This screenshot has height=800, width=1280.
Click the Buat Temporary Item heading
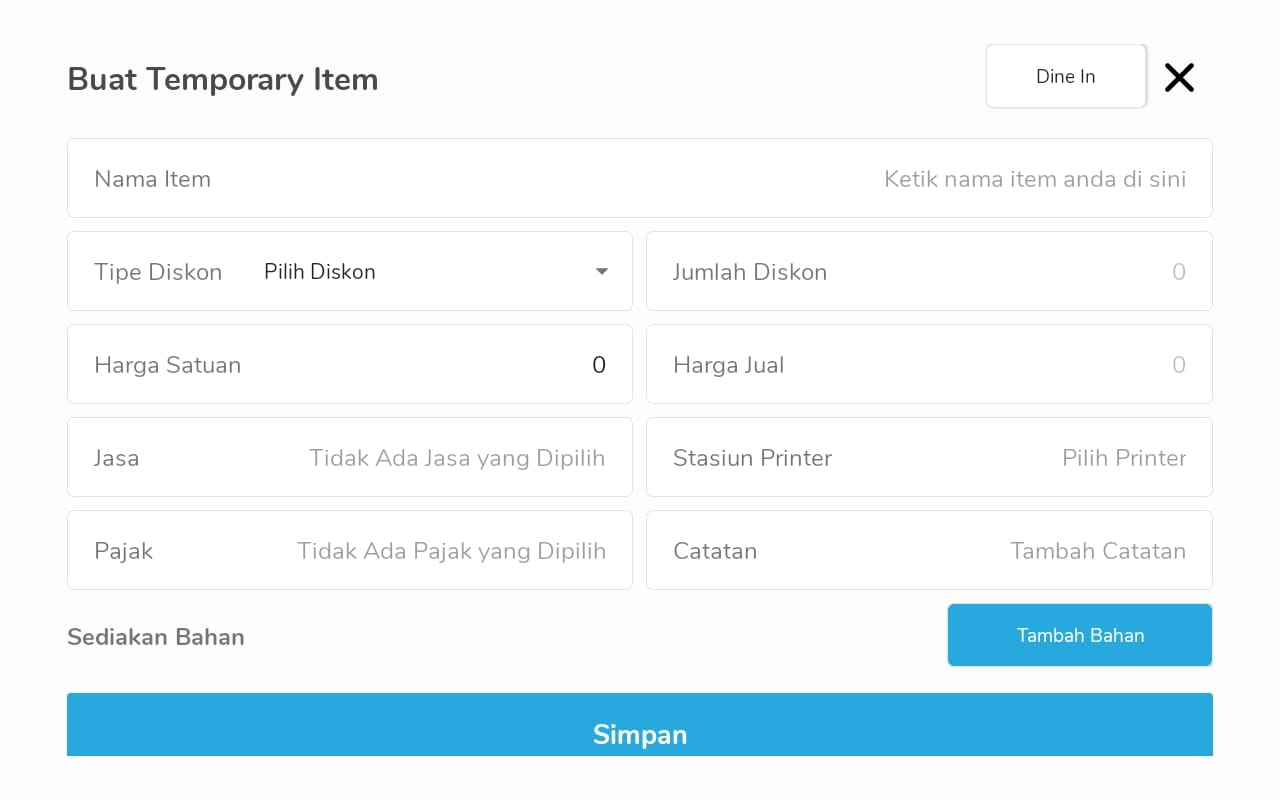(x=223, y=79)
